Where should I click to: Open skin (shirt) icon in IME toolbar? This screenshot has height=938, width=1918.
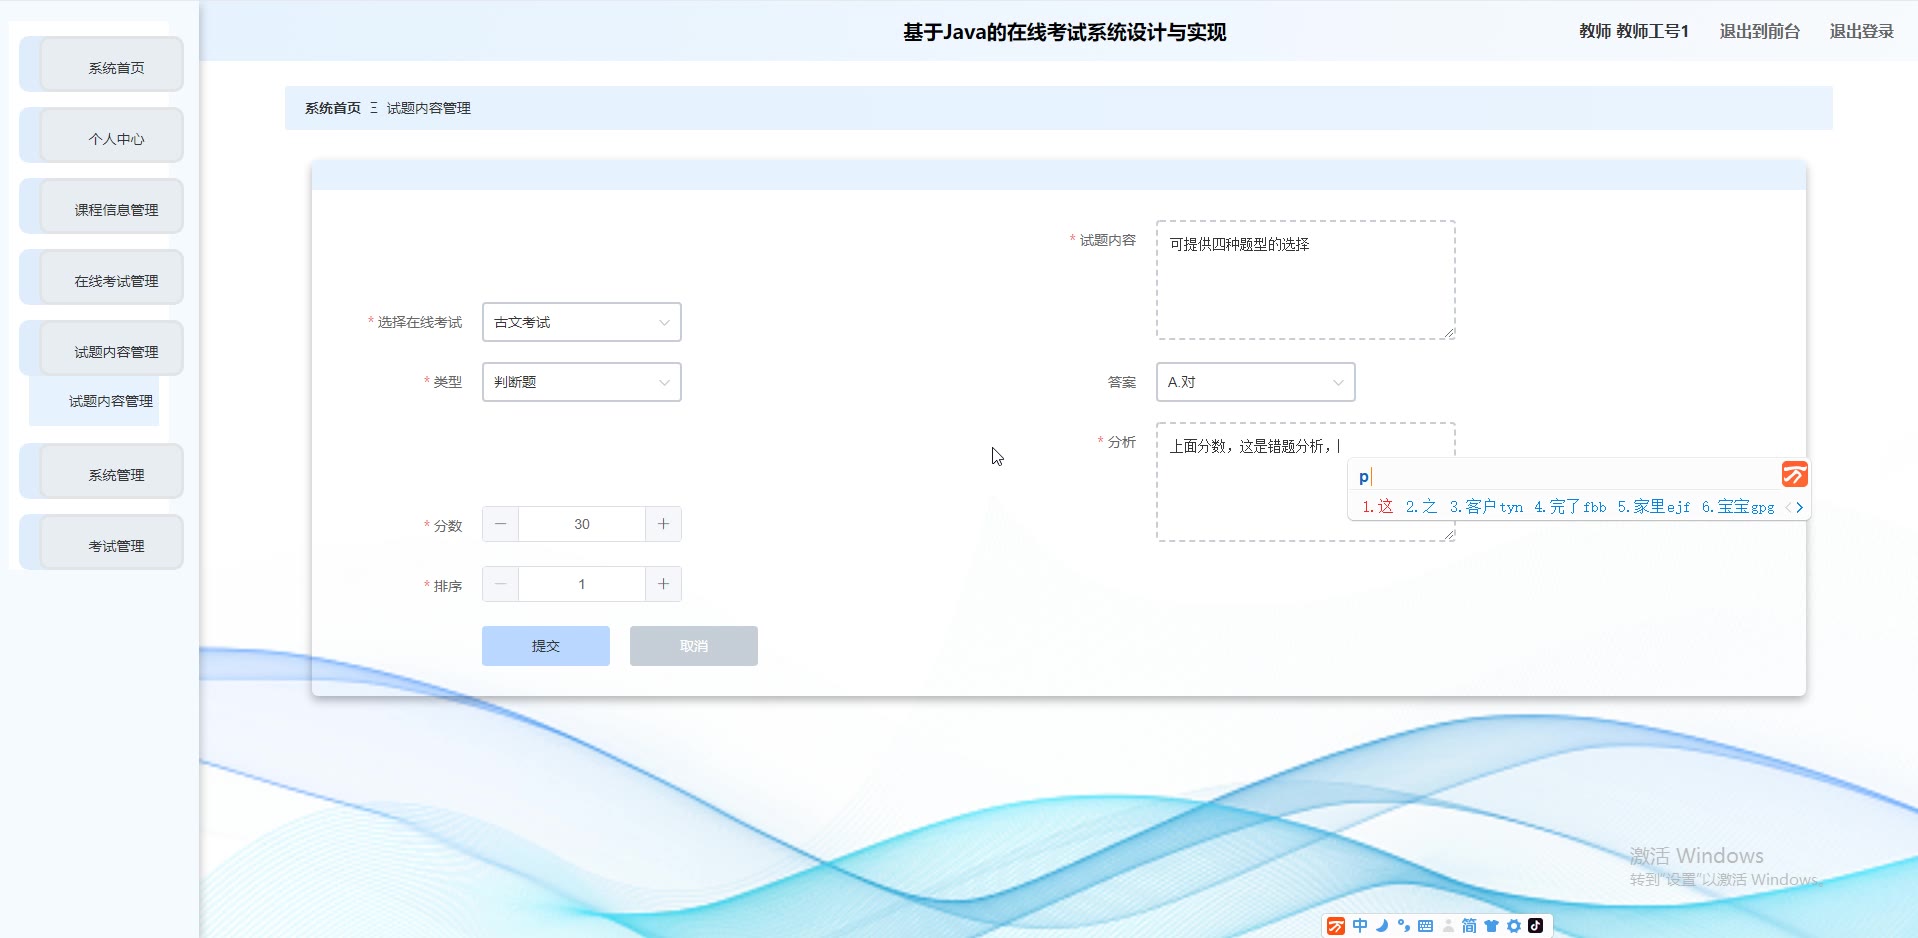(x=1491, y=926)
